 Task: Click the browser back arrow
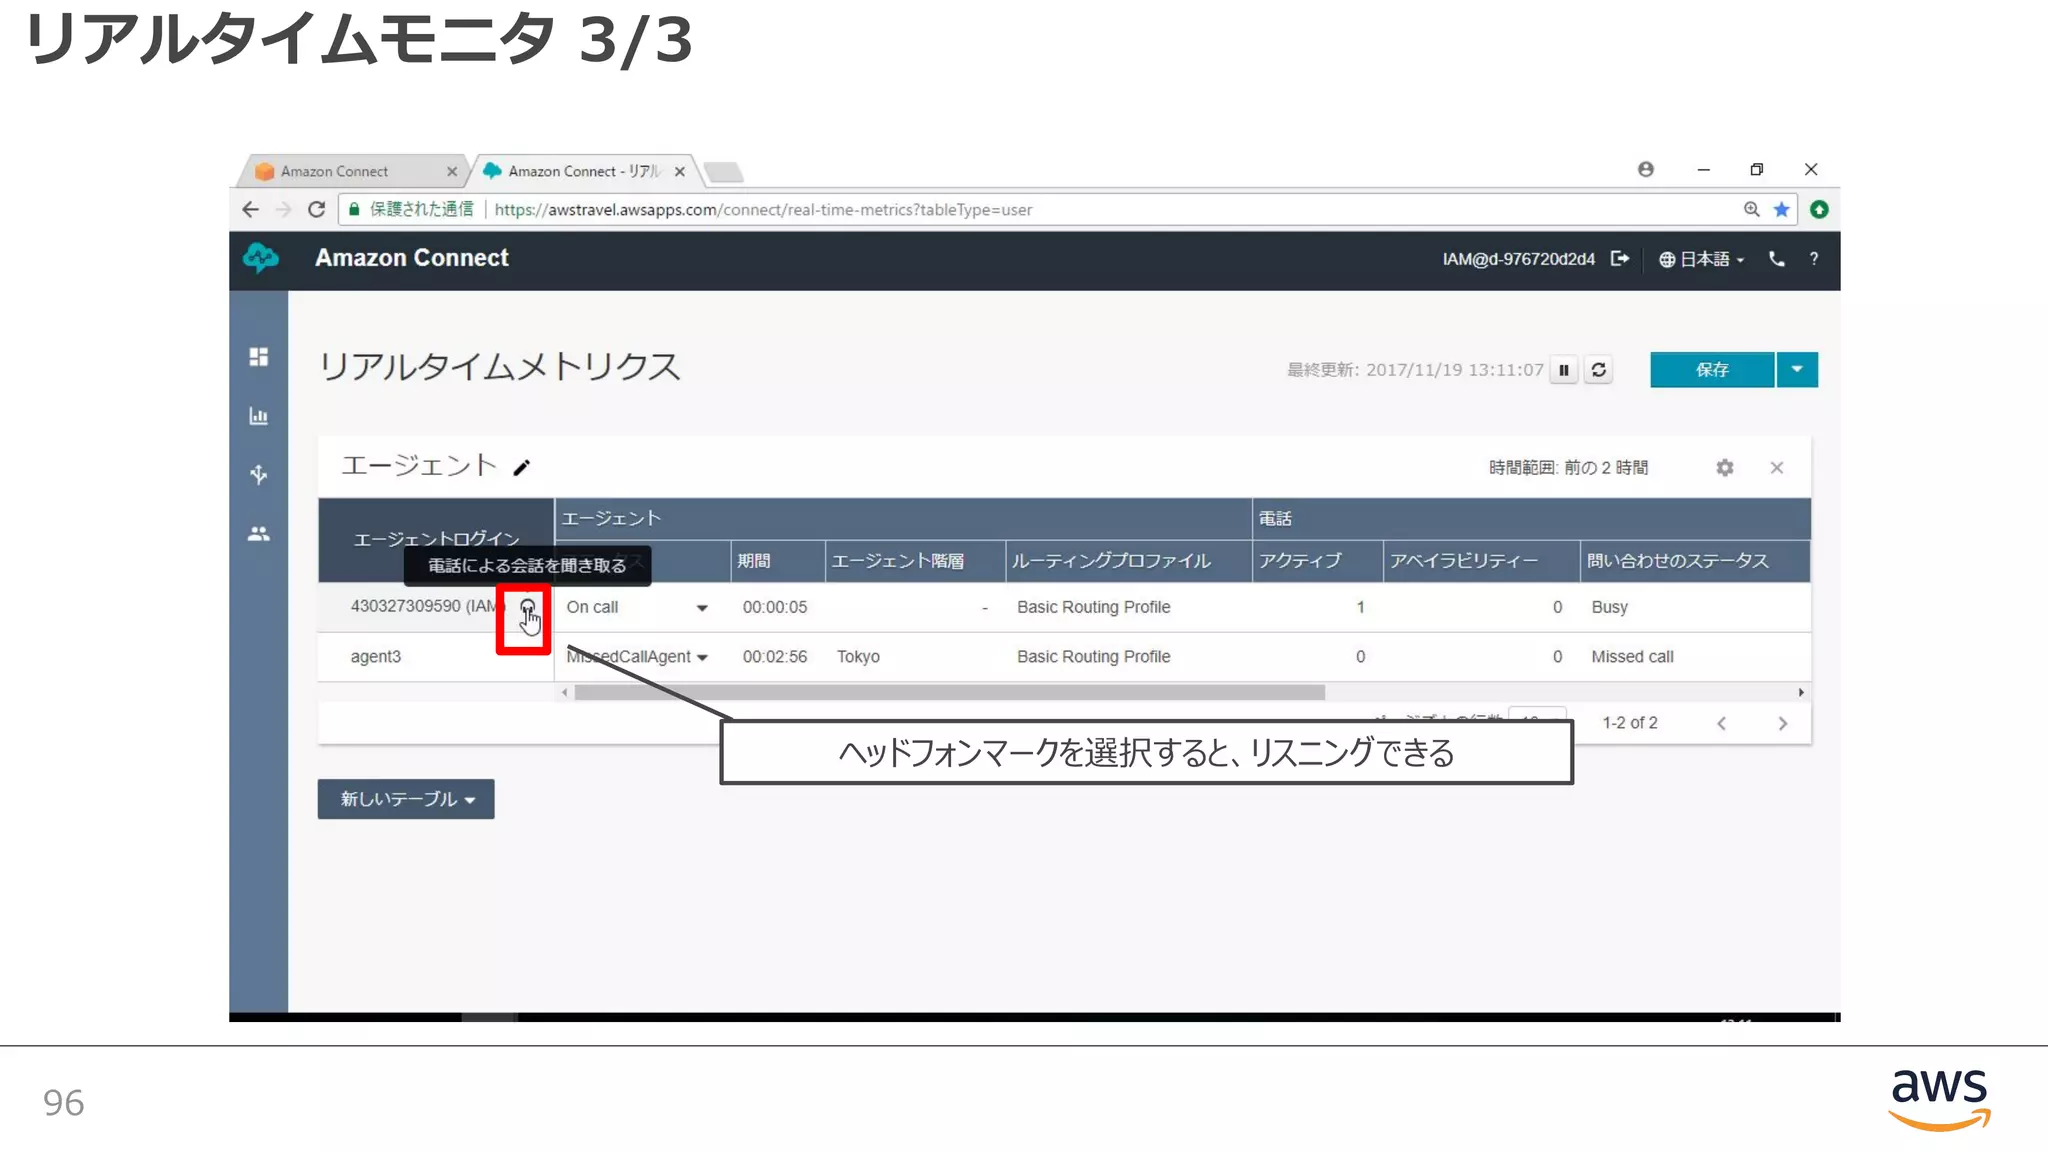coord(250,209)
